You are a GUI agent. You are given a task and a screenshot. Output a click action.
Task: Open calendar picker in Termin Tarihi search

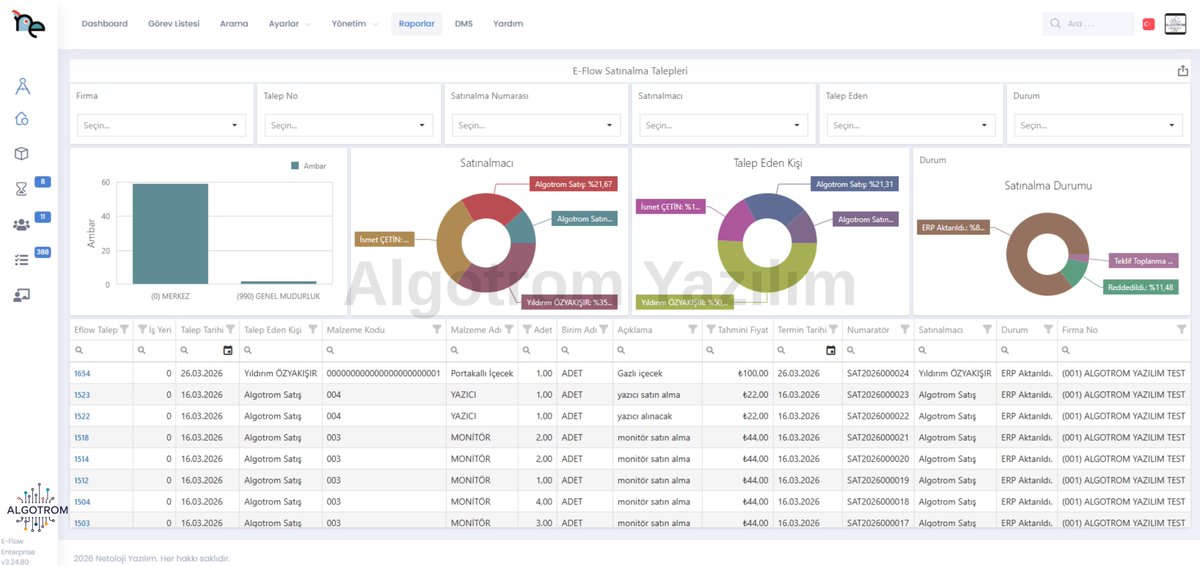tap(830, 350)
